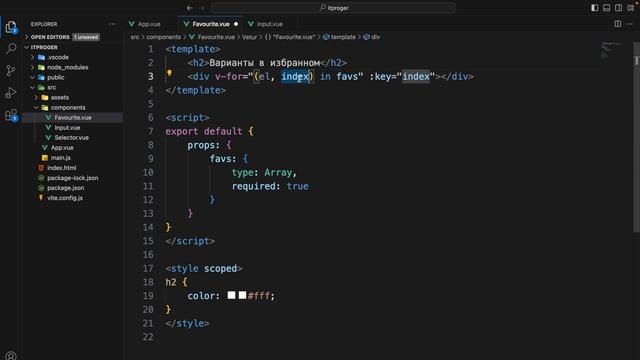Screen dimensions: 640x360
Task: Click the 1 unsaved badge
Action: tap(86, 37)
